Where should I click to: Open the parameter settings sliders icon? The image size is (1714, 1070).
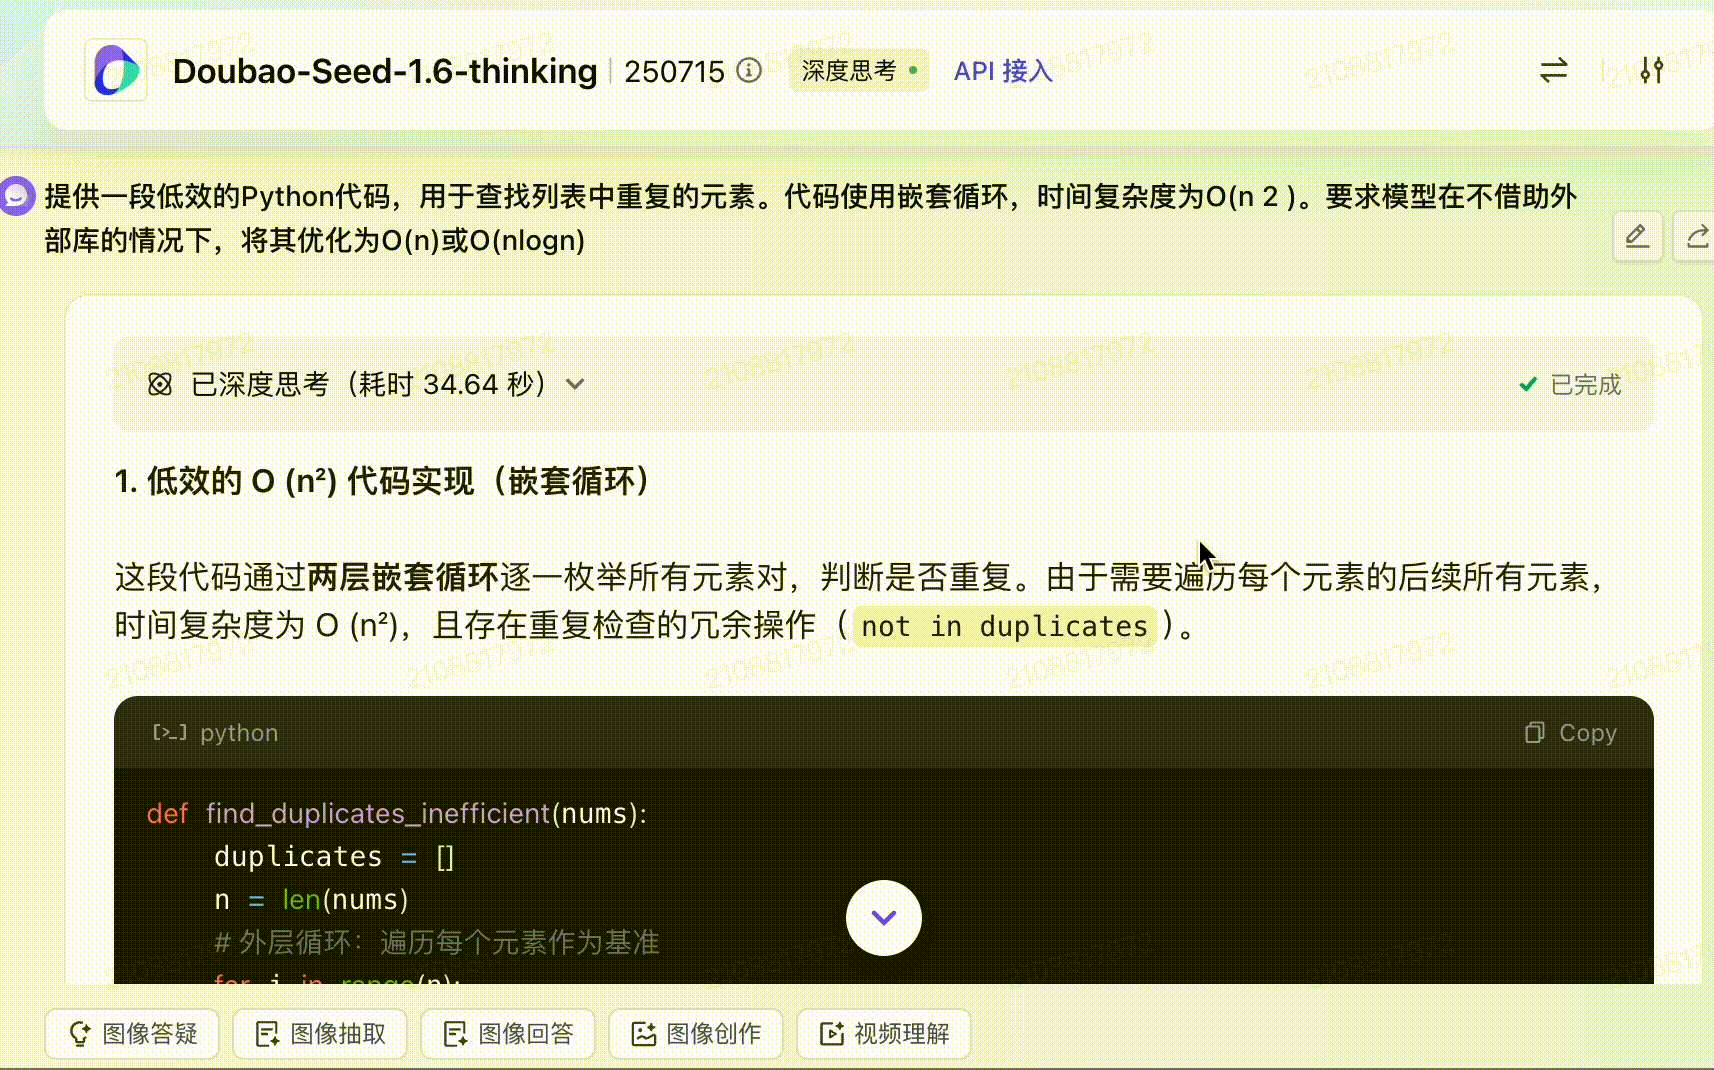[x=1652, y=70]
